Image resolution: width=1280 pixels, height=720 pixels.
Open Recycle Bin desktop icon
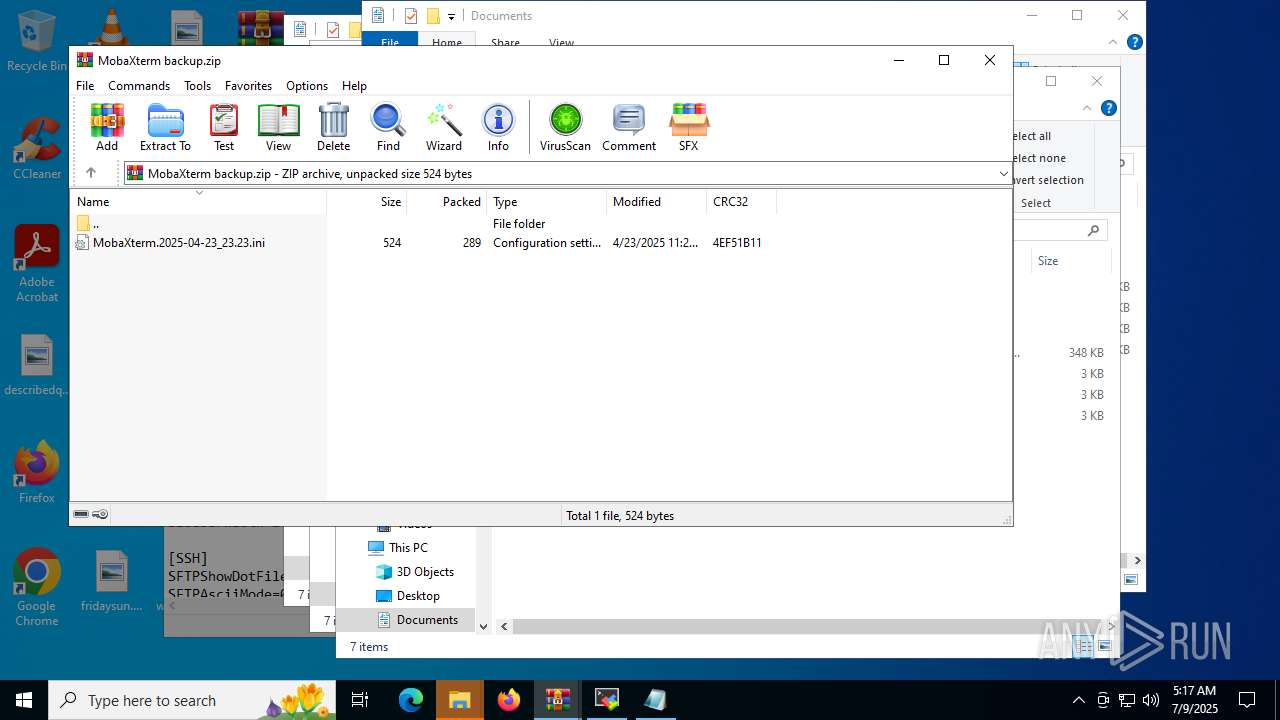[x=37, y=41]
